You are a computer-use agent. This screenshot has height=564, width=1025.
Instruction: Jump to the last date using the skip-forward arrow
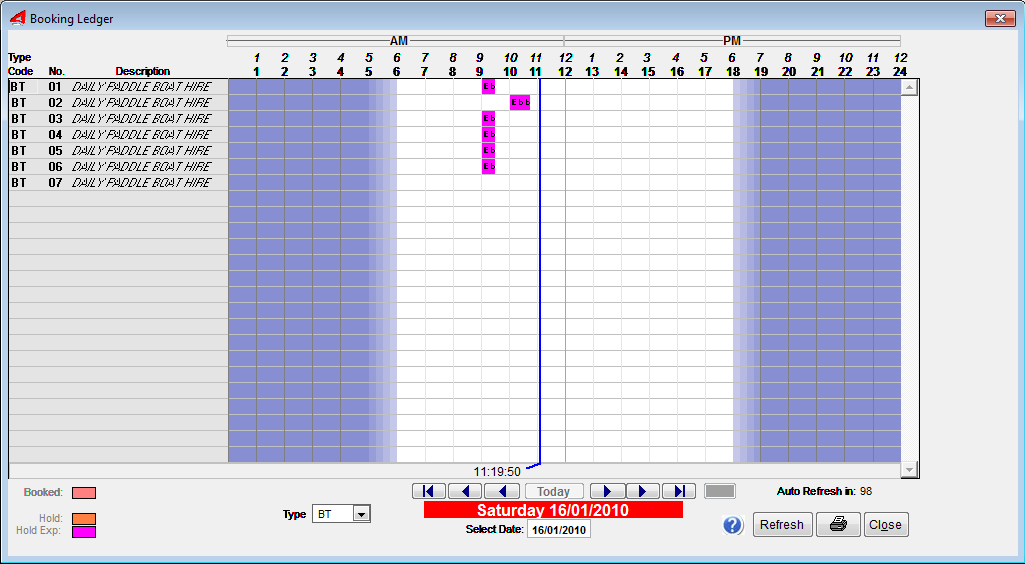point(679,491)
